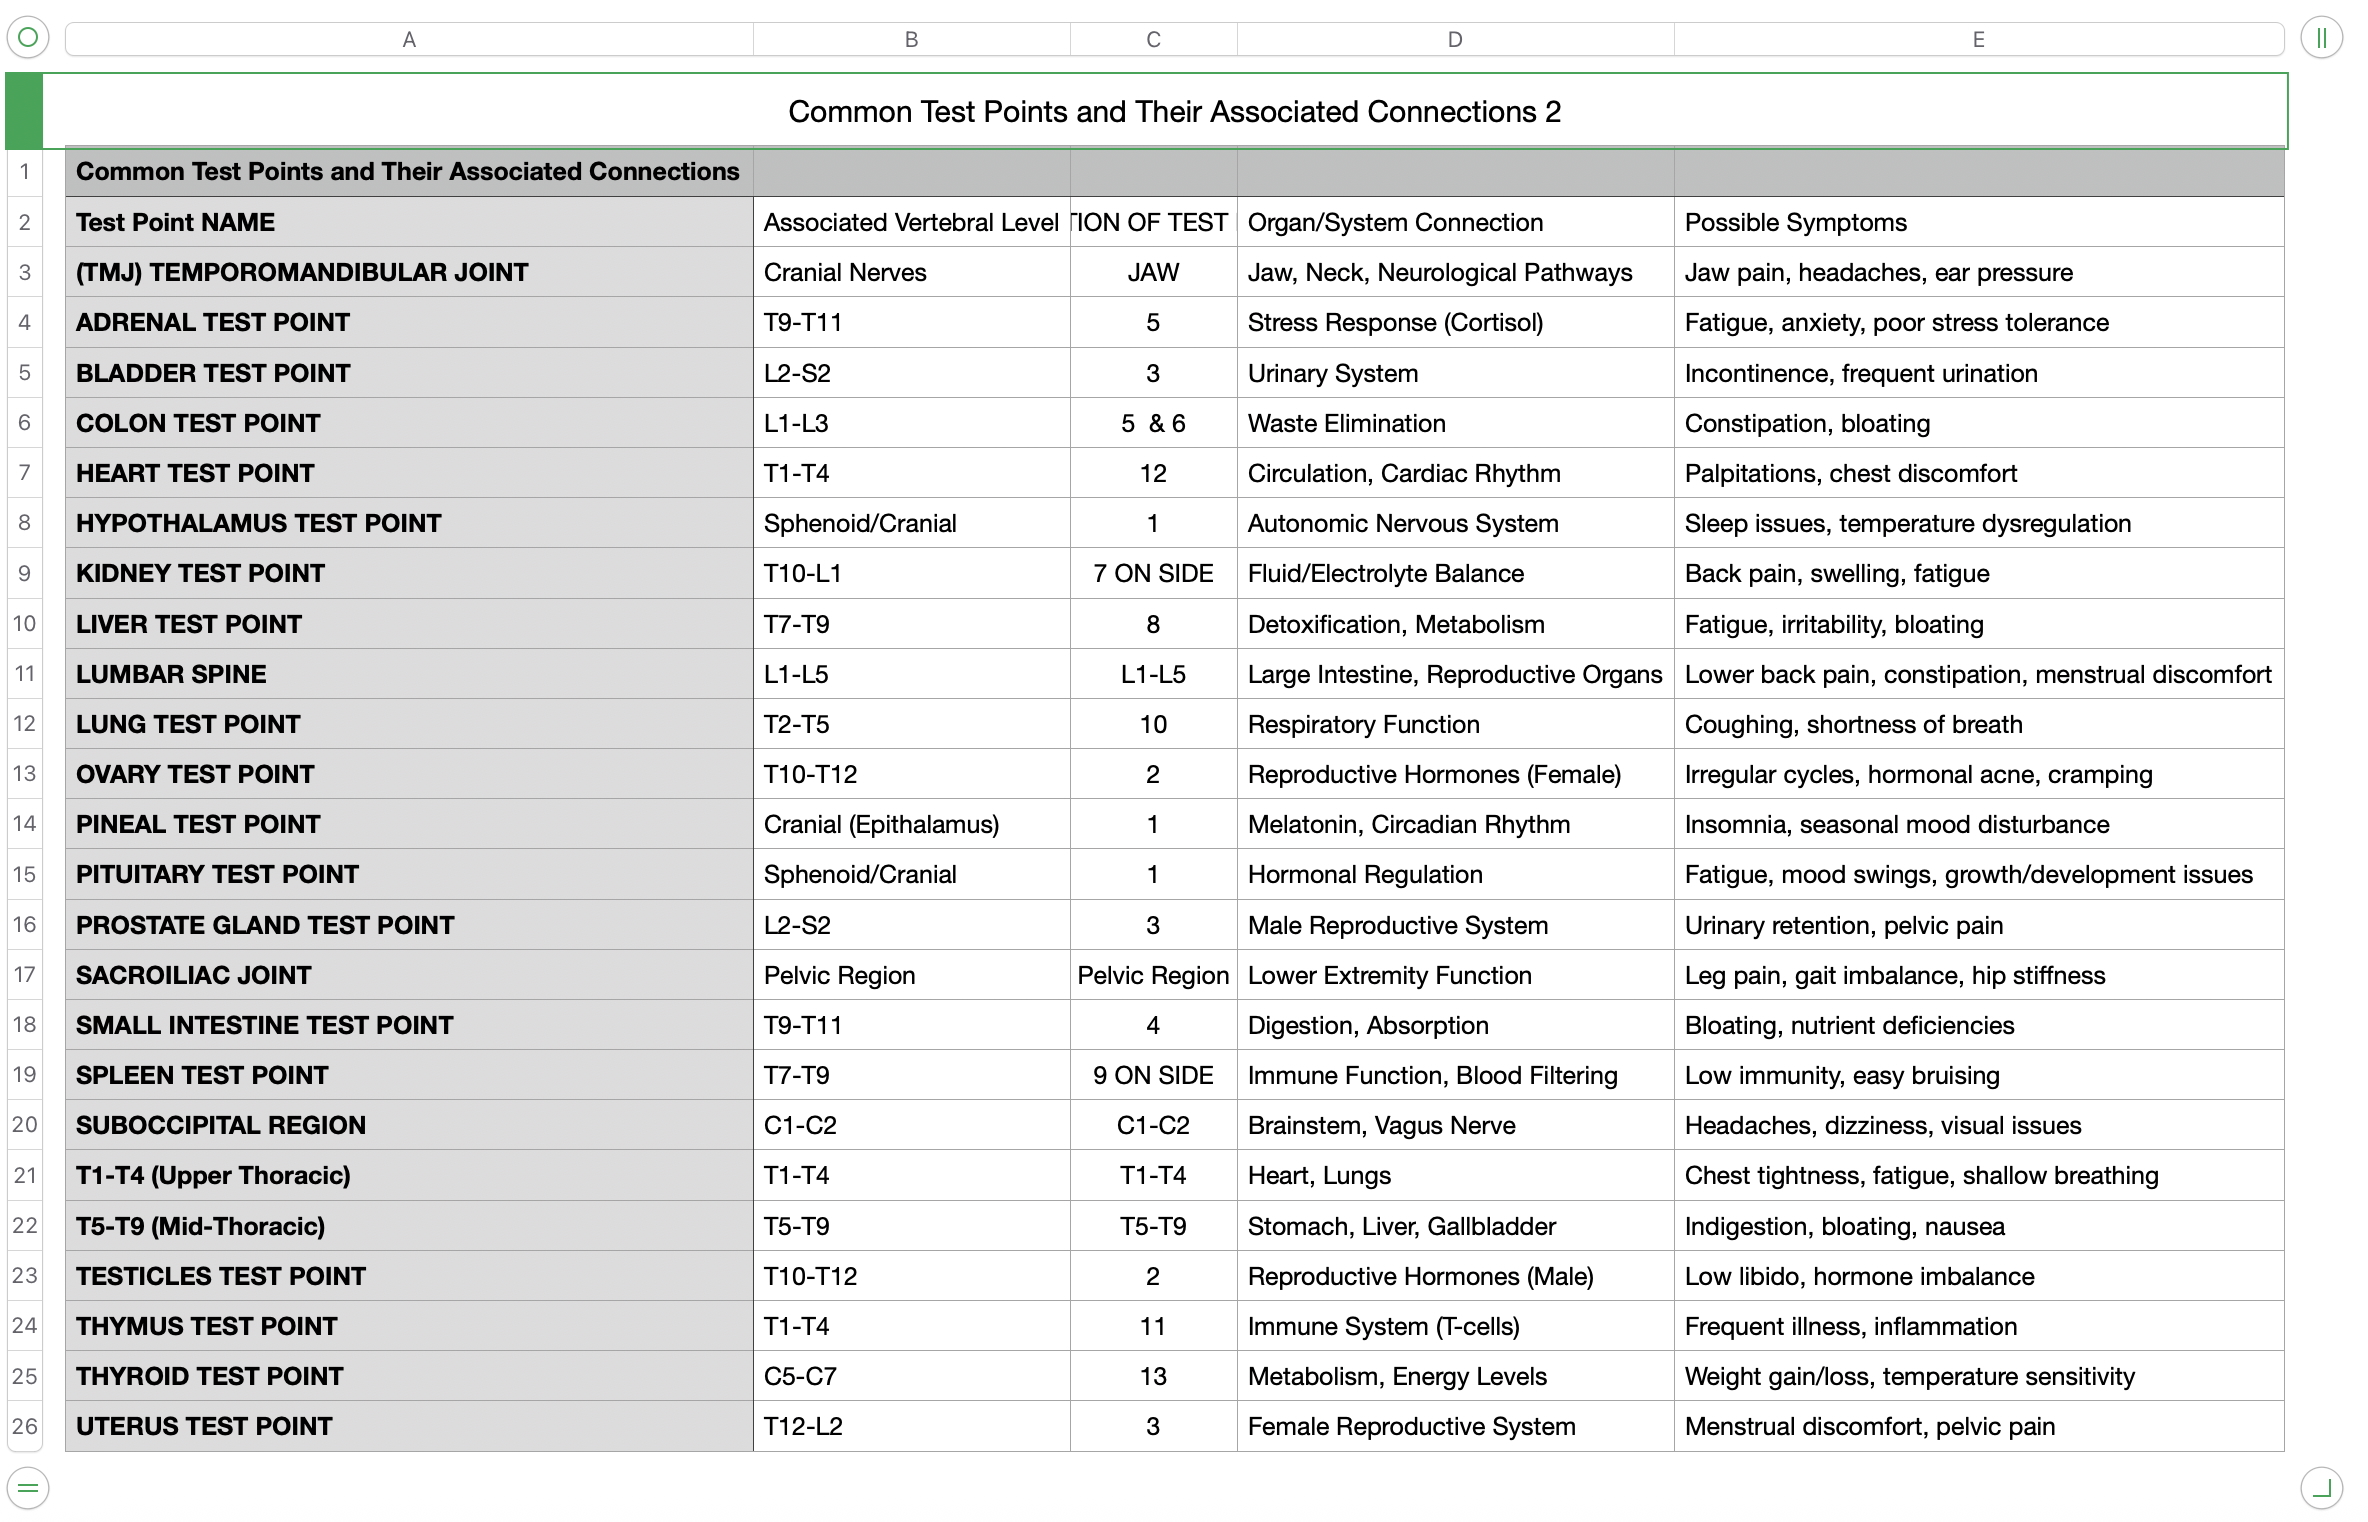The width and height of the screenshot is (2368, 1522).
Task: Select column C header
Action: point(1153,39)
